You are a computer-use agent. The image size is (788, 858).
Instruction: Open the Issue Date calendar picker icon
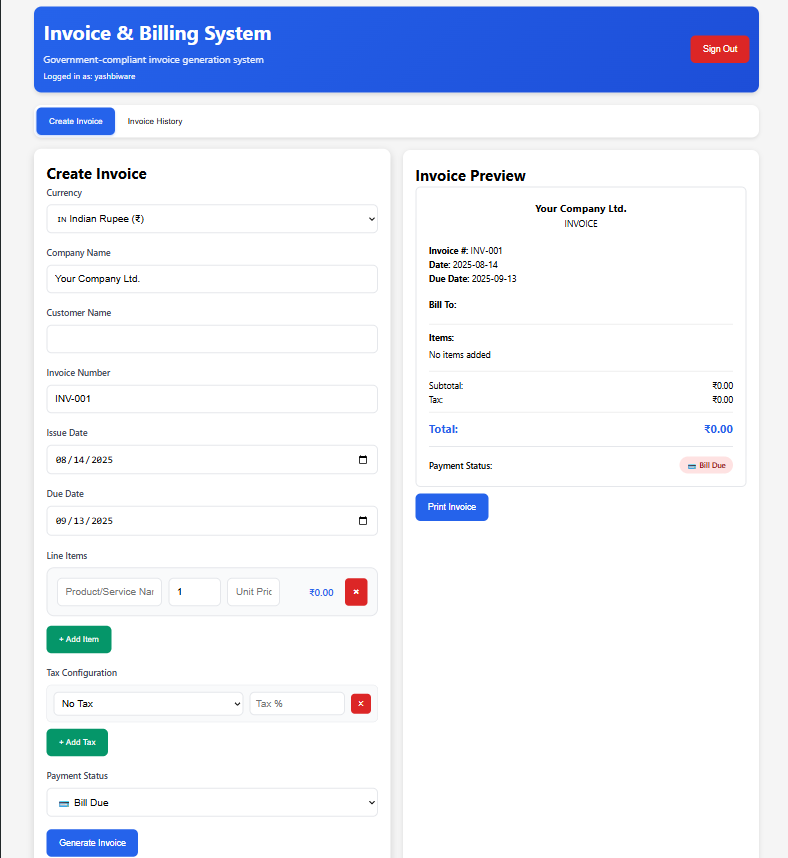(363, 459)
